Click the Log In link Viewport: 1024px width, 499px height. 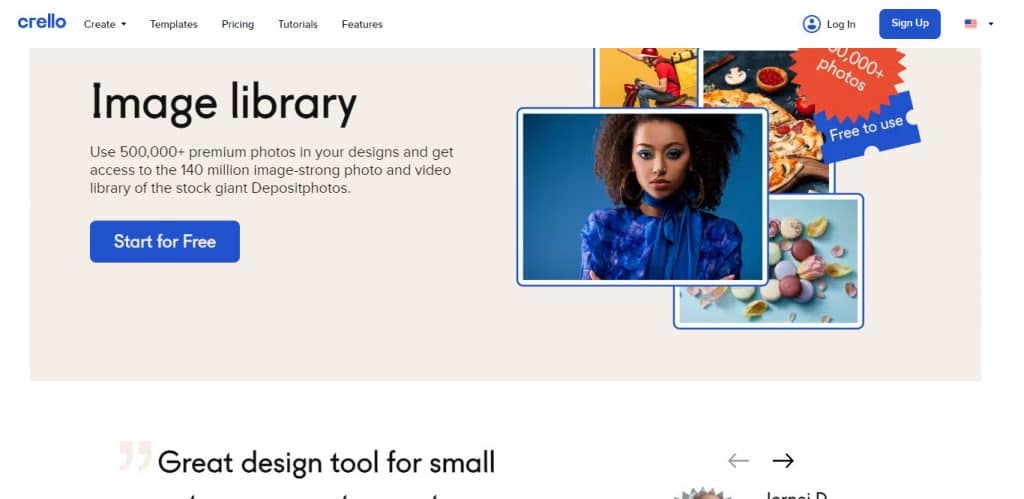tap(840, 24)
